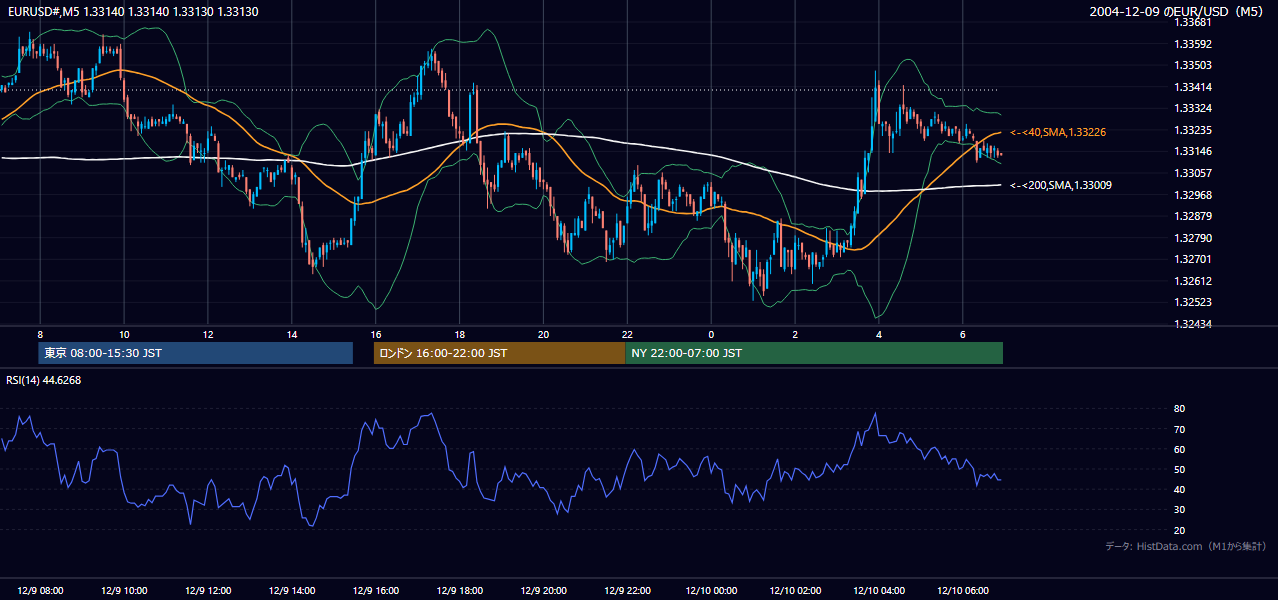The image size is (1278, 600).
Task: Click RSI scale value 30
Action: click(x=1180, y=510)
